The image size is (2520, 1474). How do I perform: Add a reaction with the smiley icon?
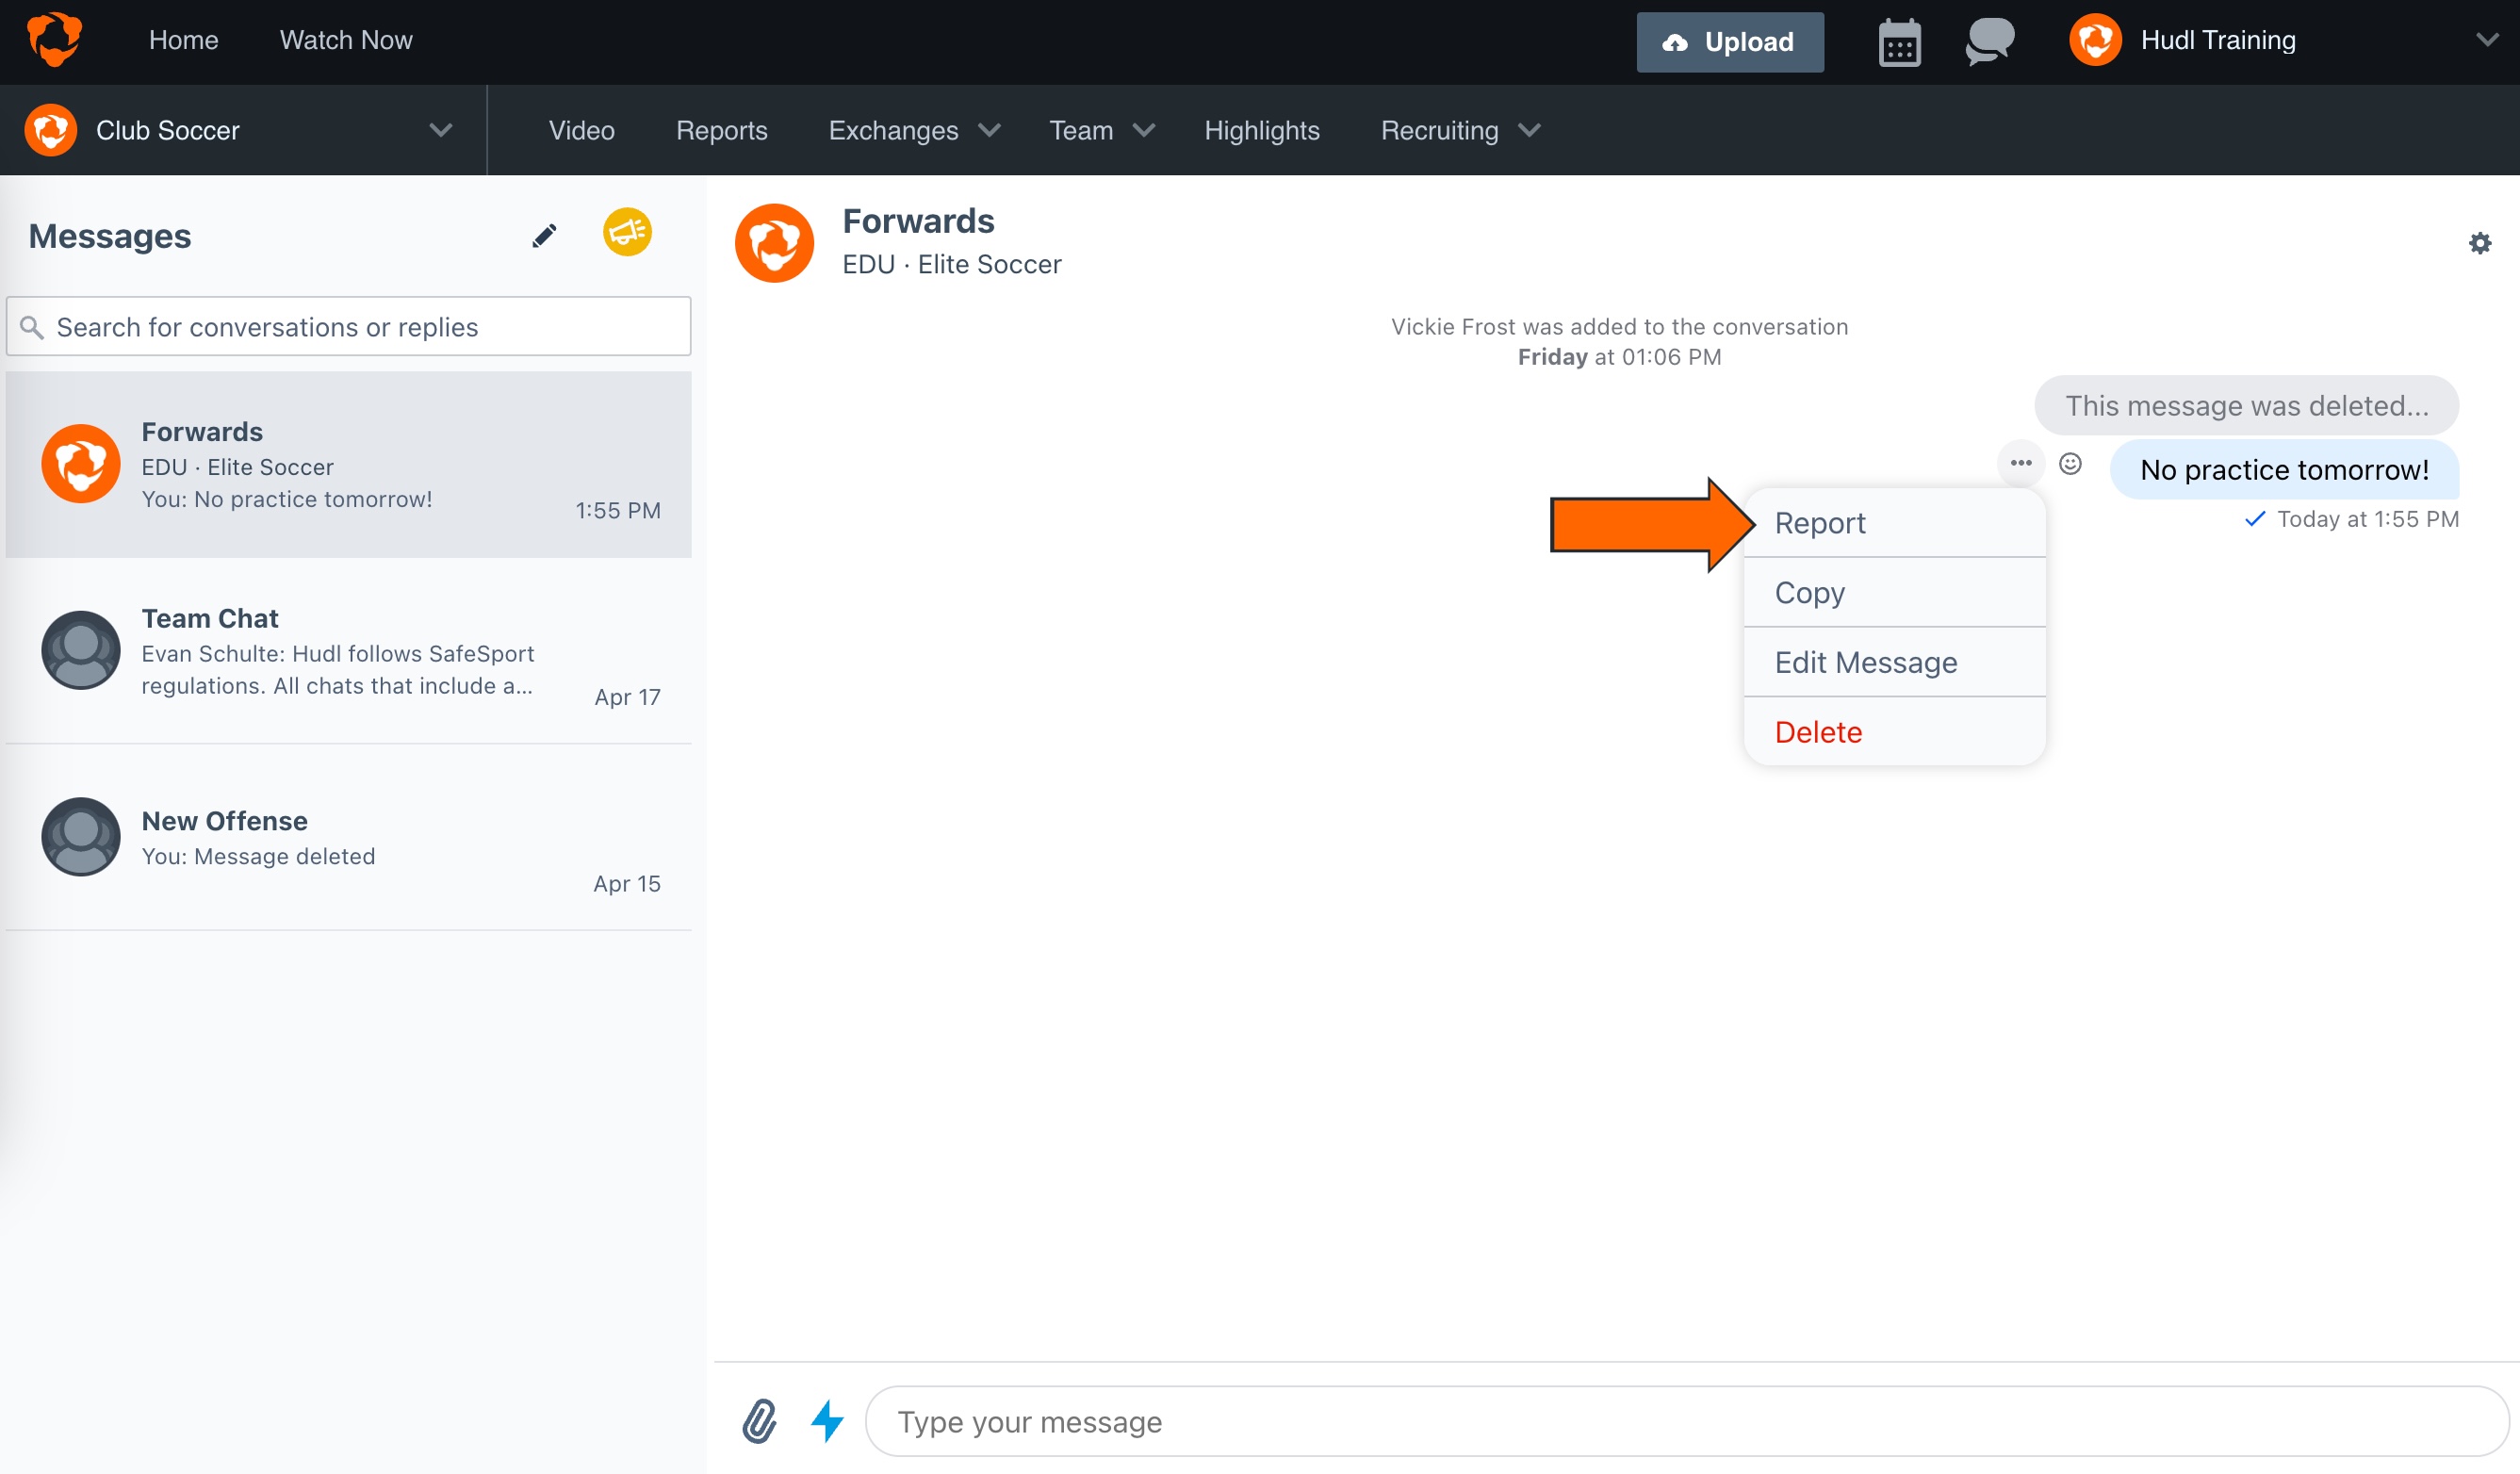pyautogui.click(x=2070, y=464)
